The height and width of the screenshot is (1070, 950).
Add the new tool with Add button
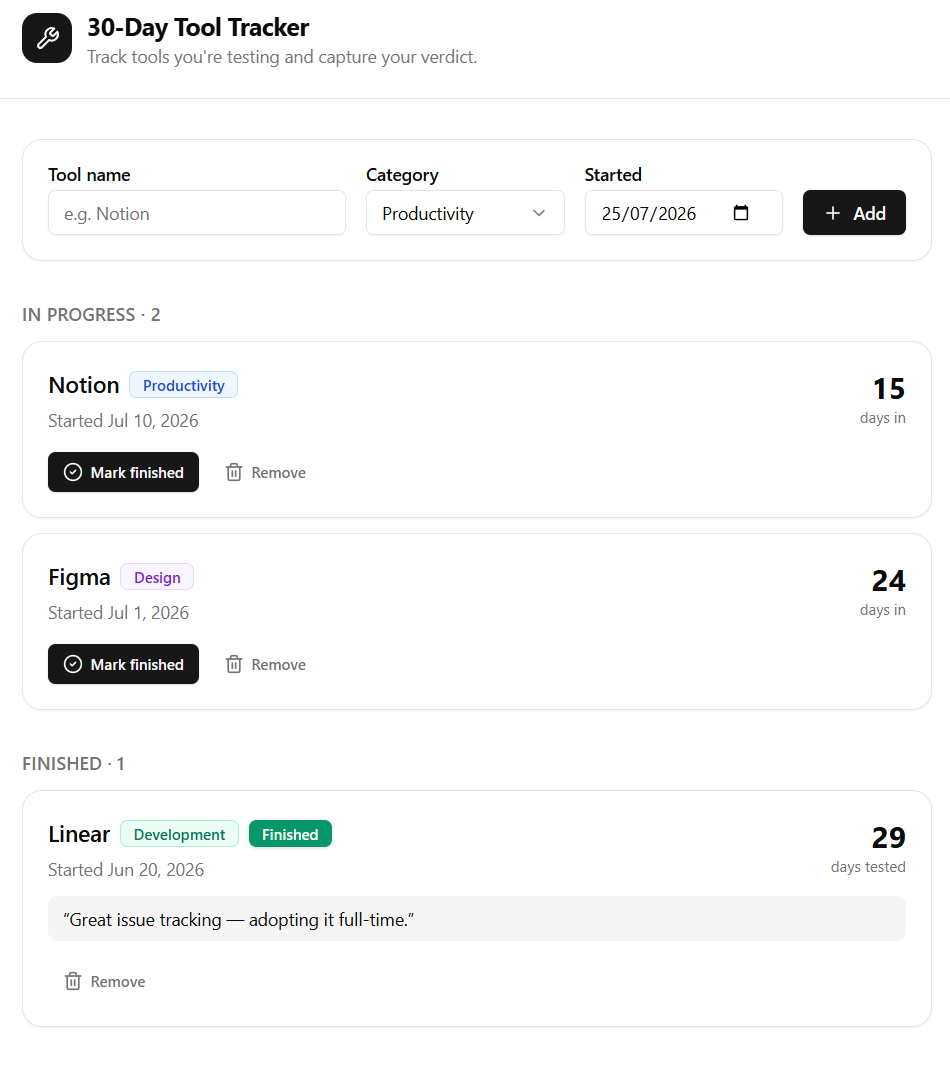click(854, 213)
